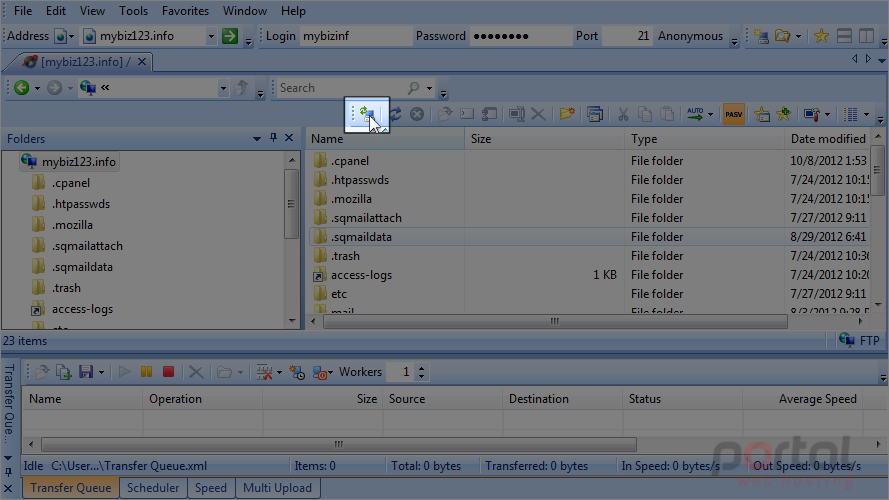
Task: Click the Delete X icon in file toolbar
Action: pos(538,115)
